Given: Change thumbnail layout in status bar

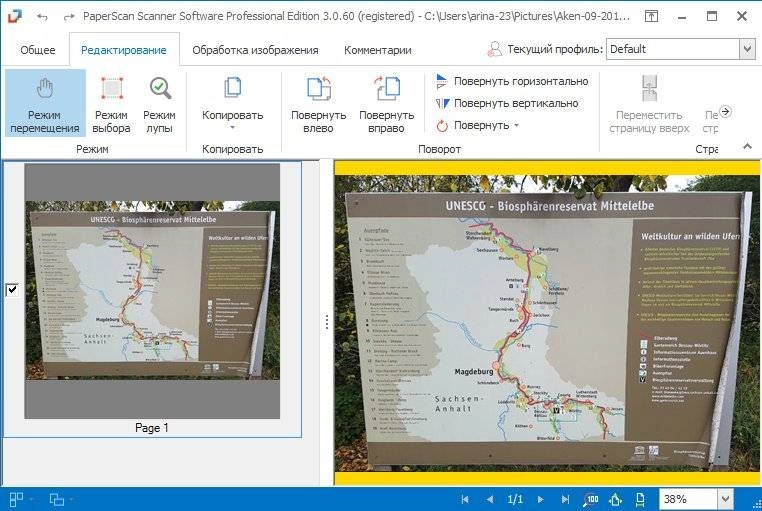Looking at the screenshot, I should [x=16, y=499].
